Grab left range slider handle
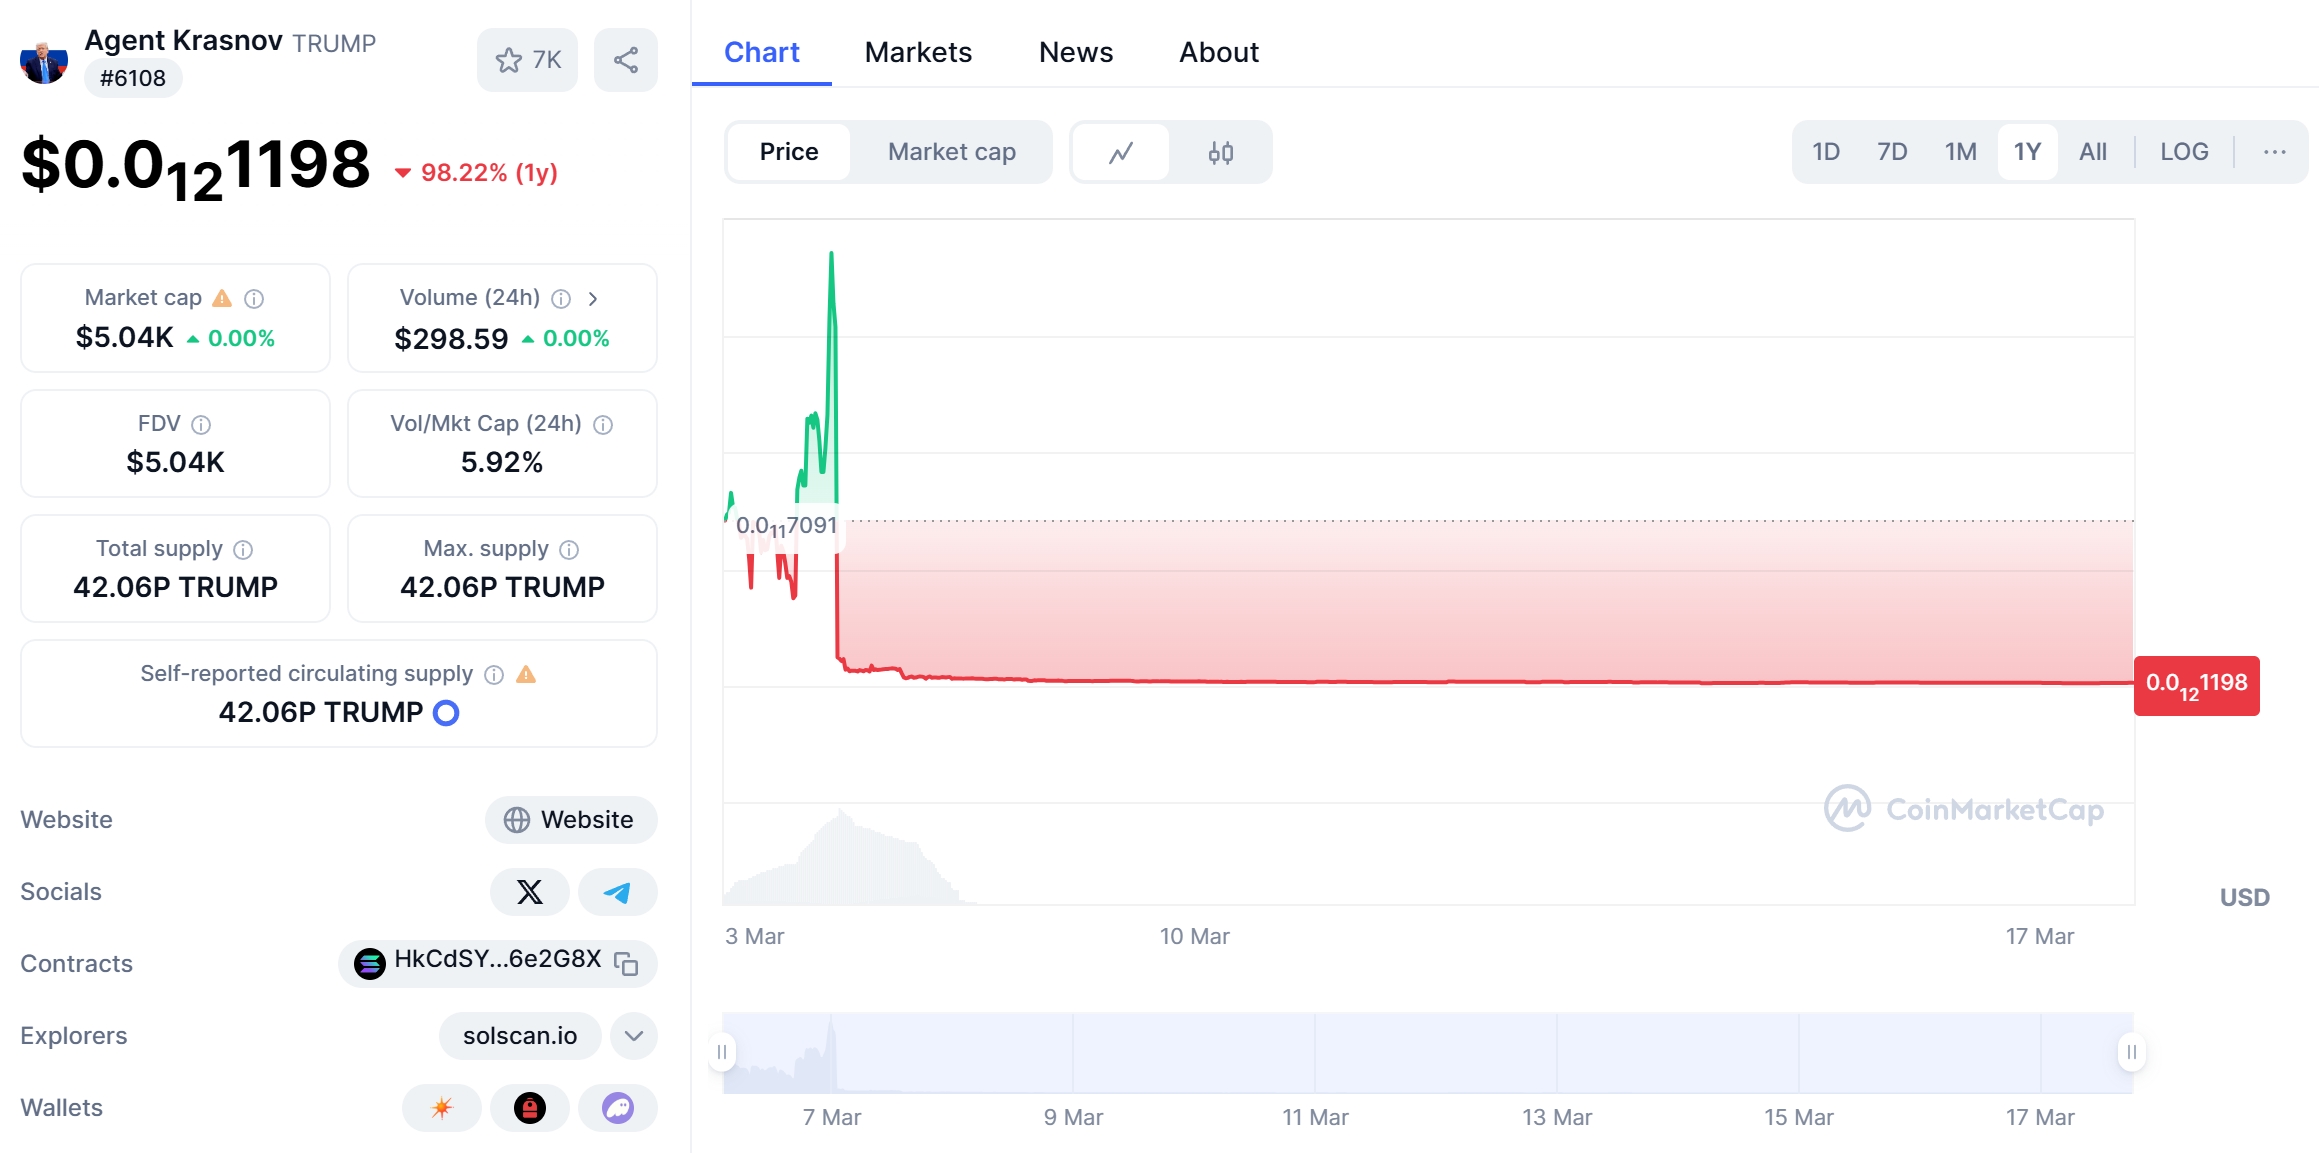 pos(722,1052)
